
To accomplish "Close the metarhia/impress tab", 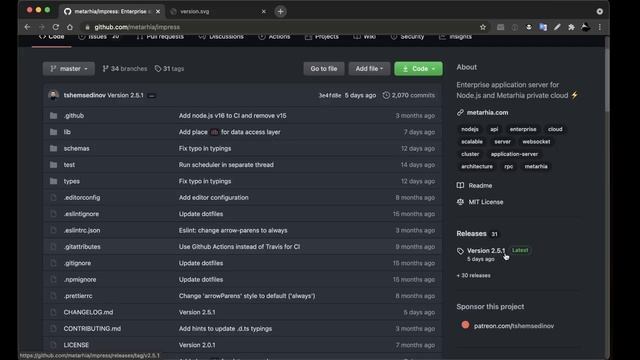I will (158, 11).
